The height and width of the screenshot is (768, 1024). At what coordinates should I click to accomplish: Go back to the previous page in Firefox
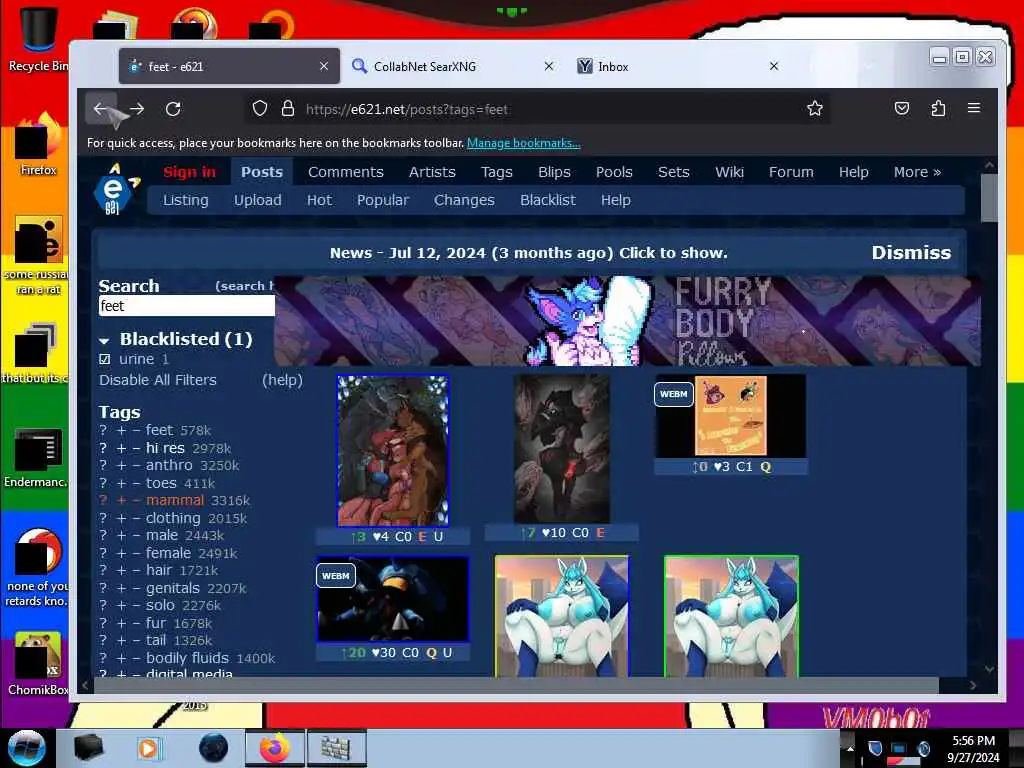[x=101, y=108]
